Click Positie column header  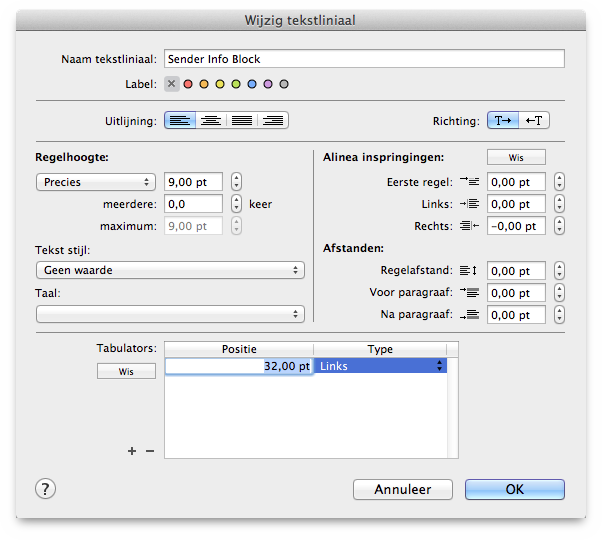(x=239, y=349)
